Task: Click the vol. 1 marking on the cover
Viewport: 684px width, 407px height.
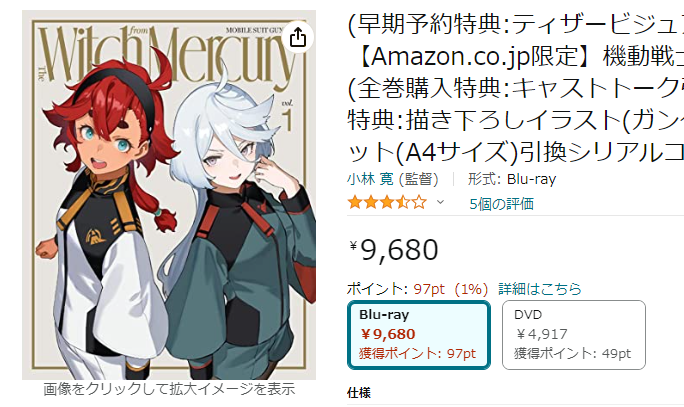Action: (x=287, y=116)
